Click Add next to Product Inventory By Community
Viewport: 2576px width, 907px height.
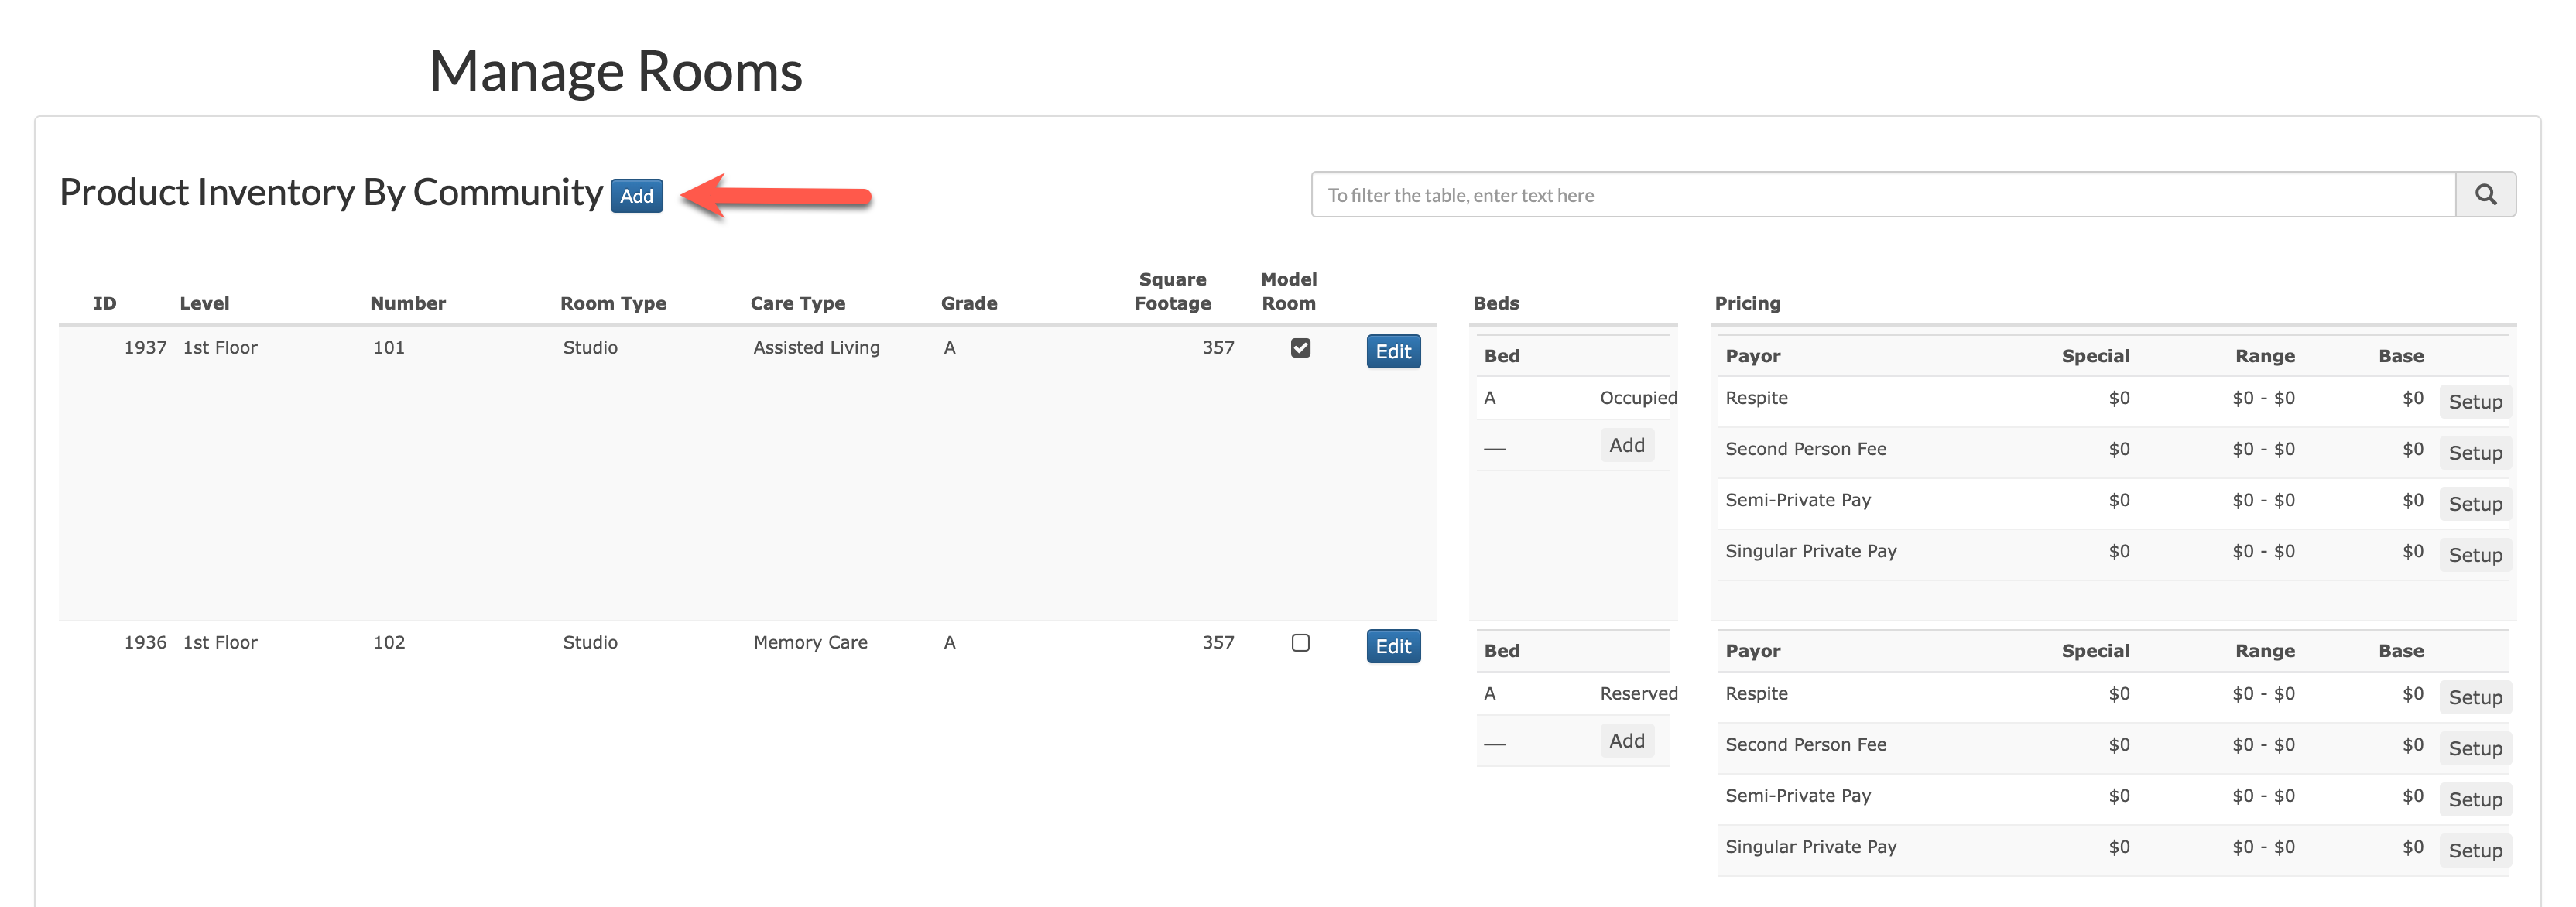click(636, 196)
